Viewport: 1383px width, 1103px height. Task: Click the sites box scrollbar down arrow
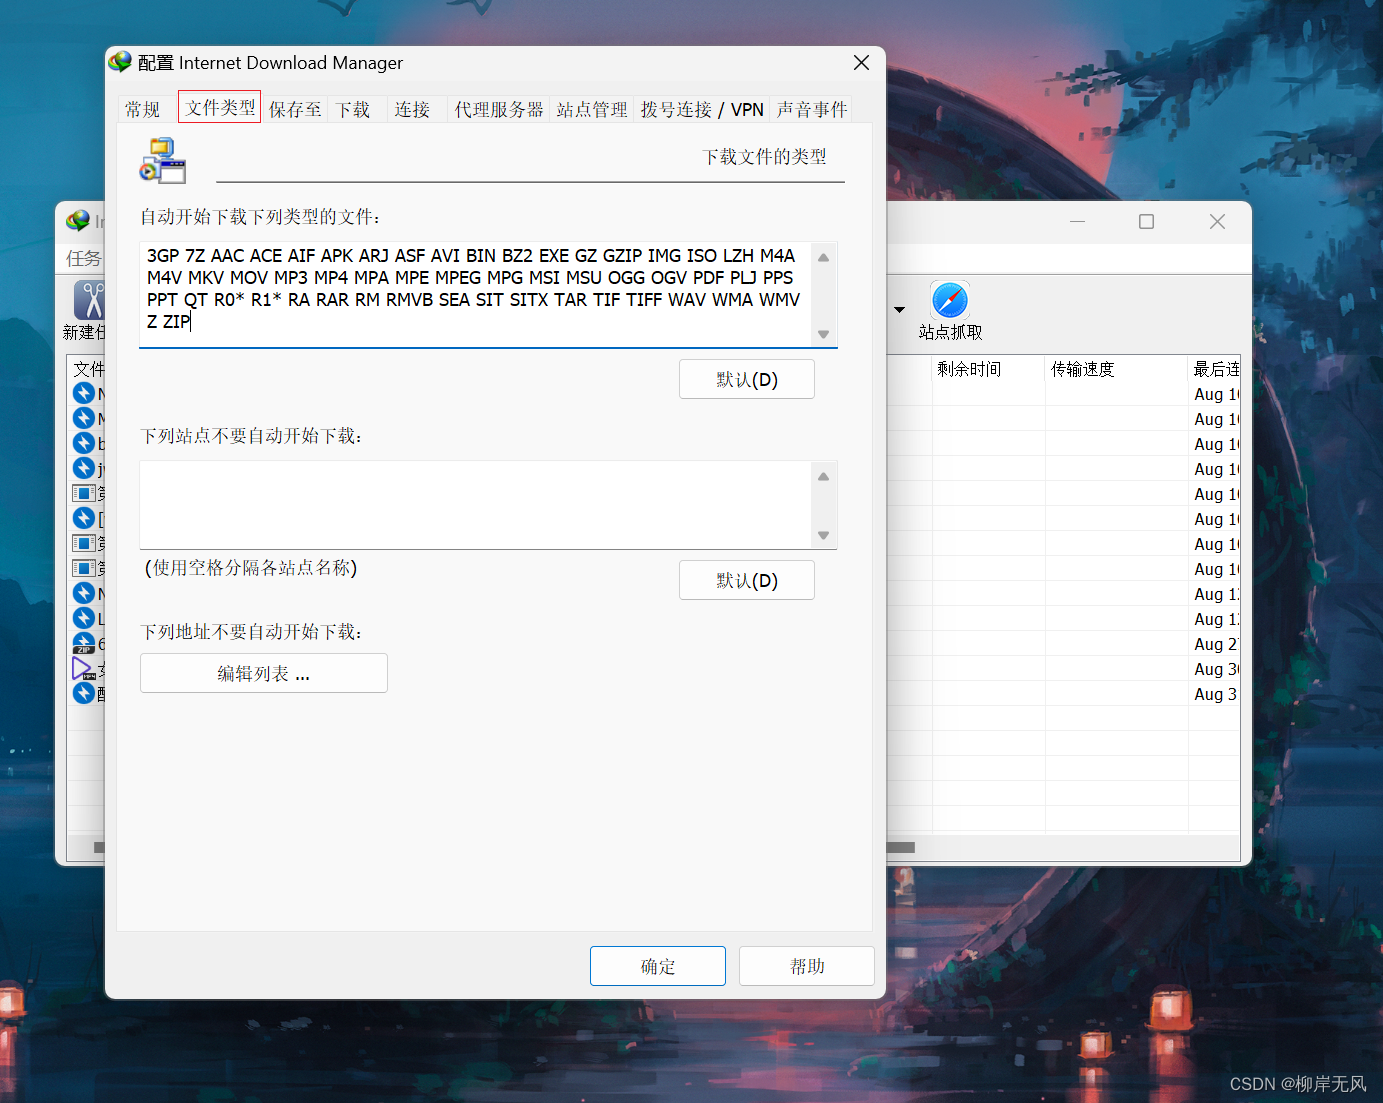click(x=824, y=535)
